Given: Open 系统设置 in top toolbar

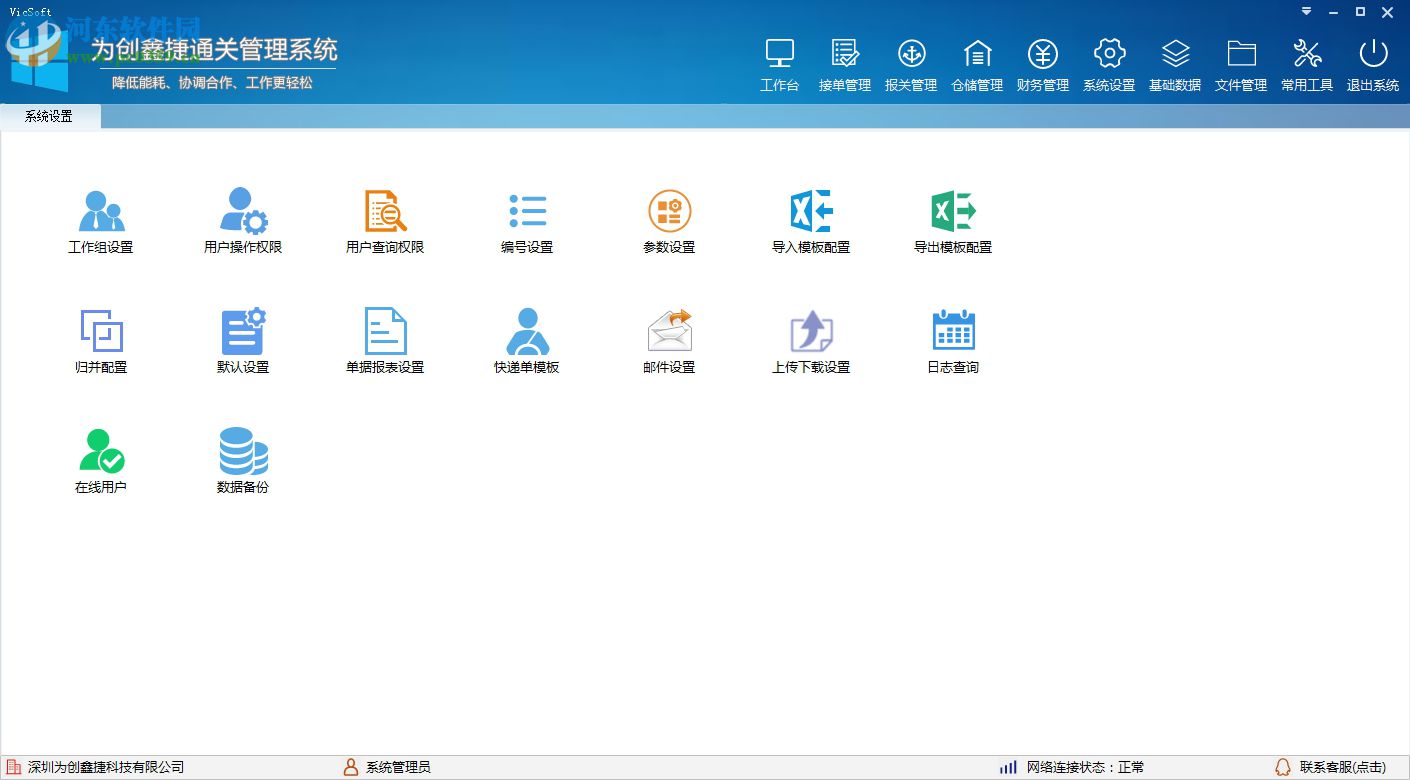Looking at the screenshot, I should tap(1109, 66).
